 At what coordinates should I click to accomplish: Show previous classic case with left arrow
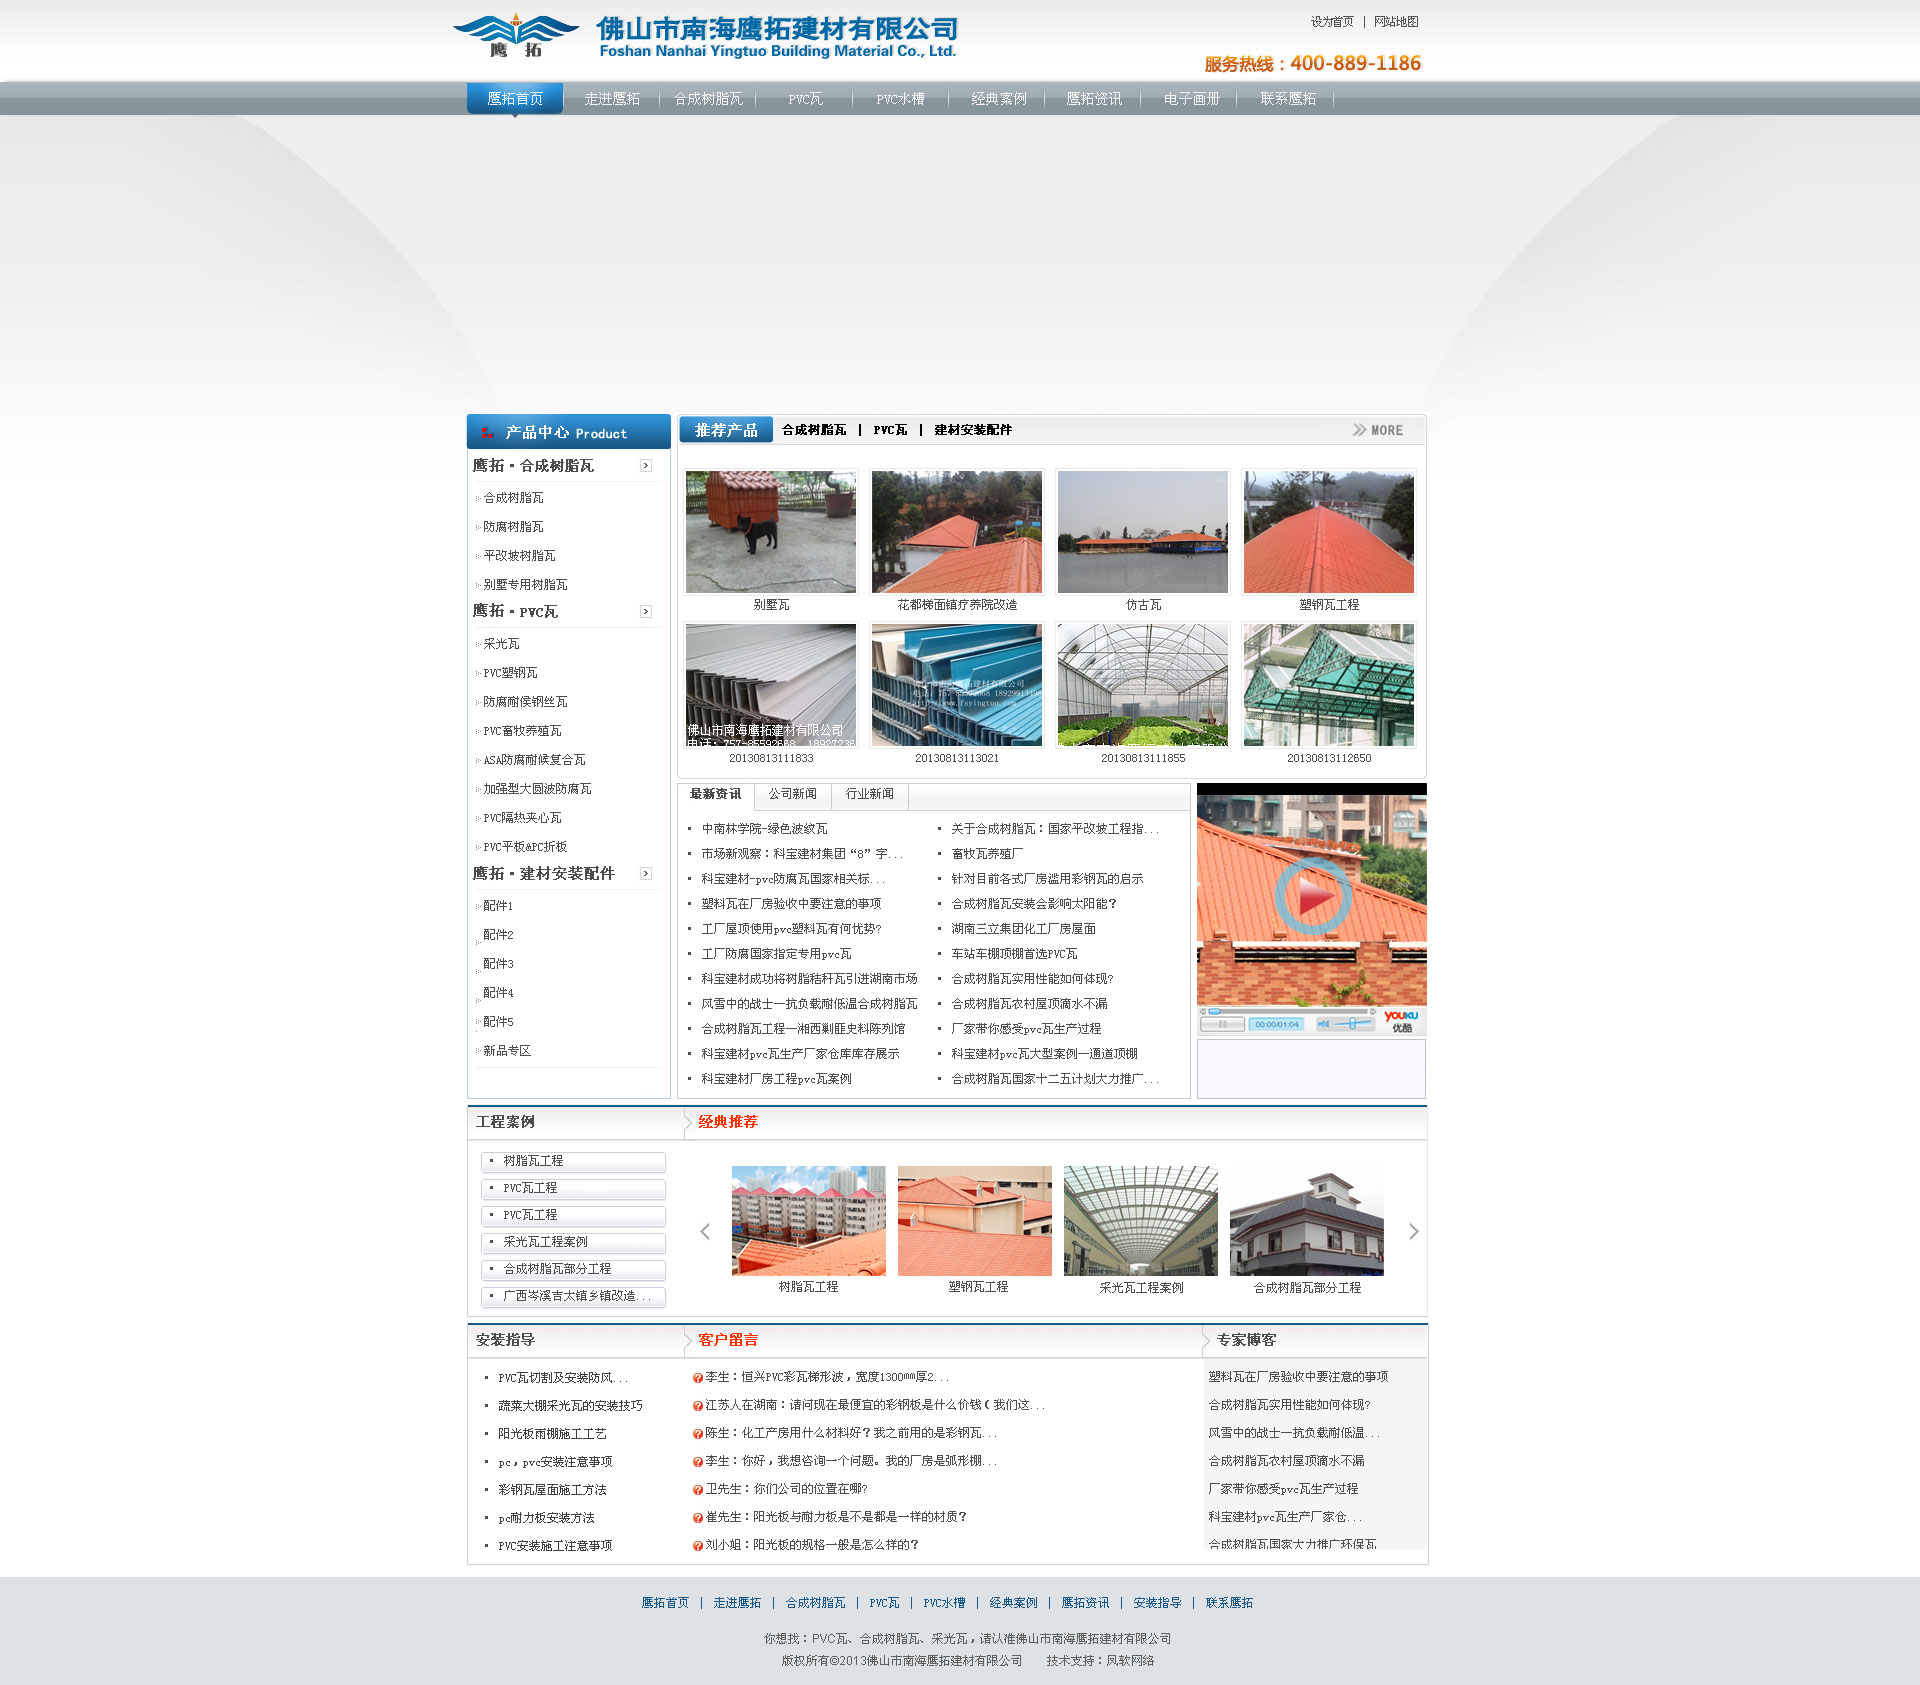[705, 1231]
